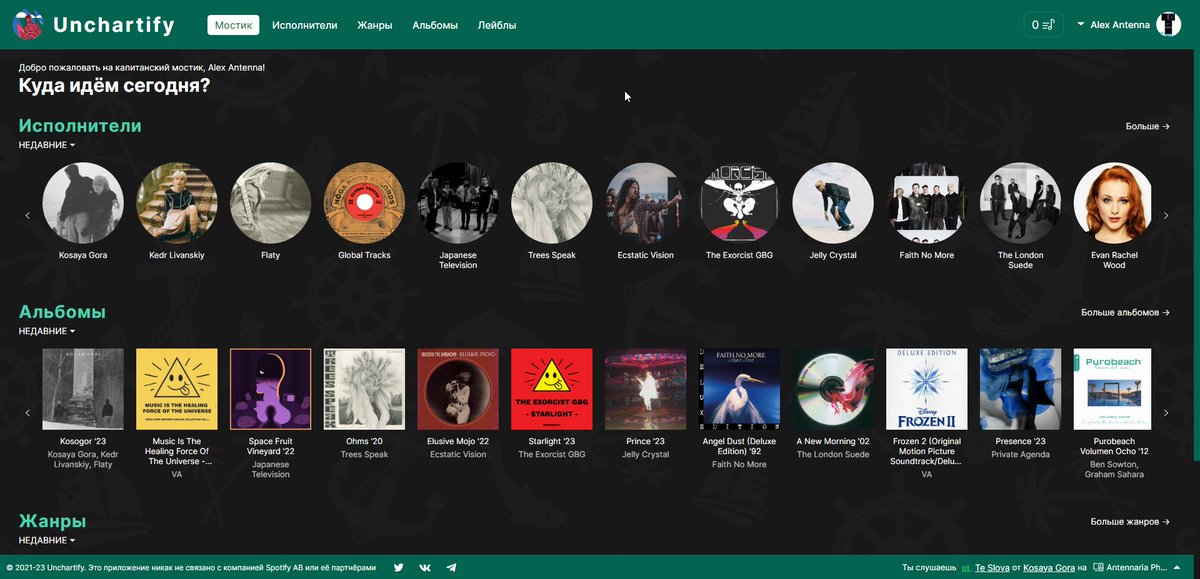
Task: Open Japanese Television artist thumbnail
Action: click(458, 203)
